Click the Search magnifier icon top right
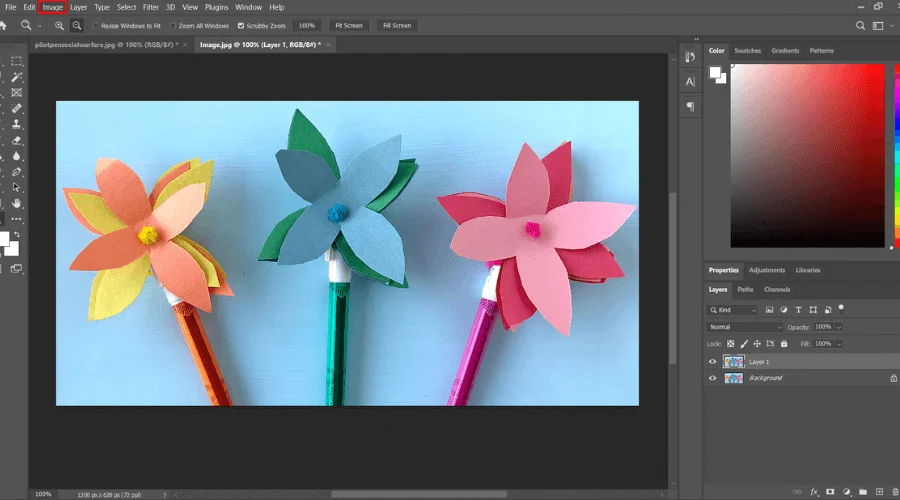The width and height of the screenshot is (900, 500). point(860,25)
